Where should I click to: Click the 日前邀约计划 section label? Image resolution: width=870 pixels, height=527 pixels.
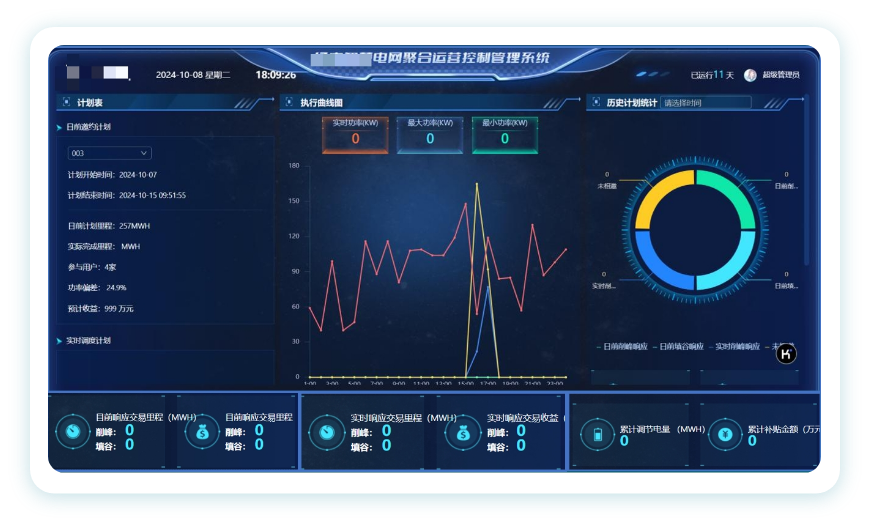(x=88, y=127)
